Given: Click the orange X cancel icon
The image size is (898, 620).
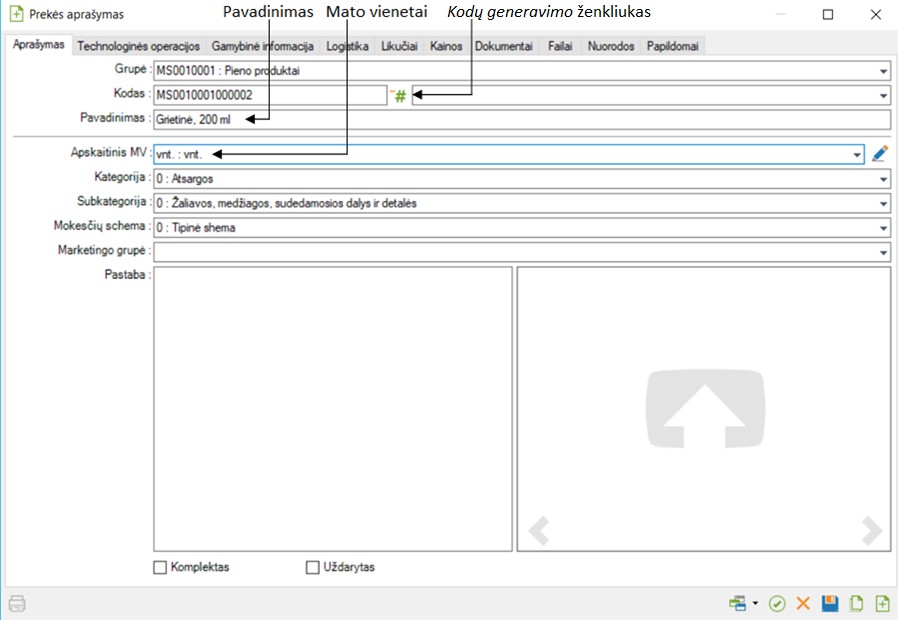Looking at the screenshot, I should (x=802, y=604).
